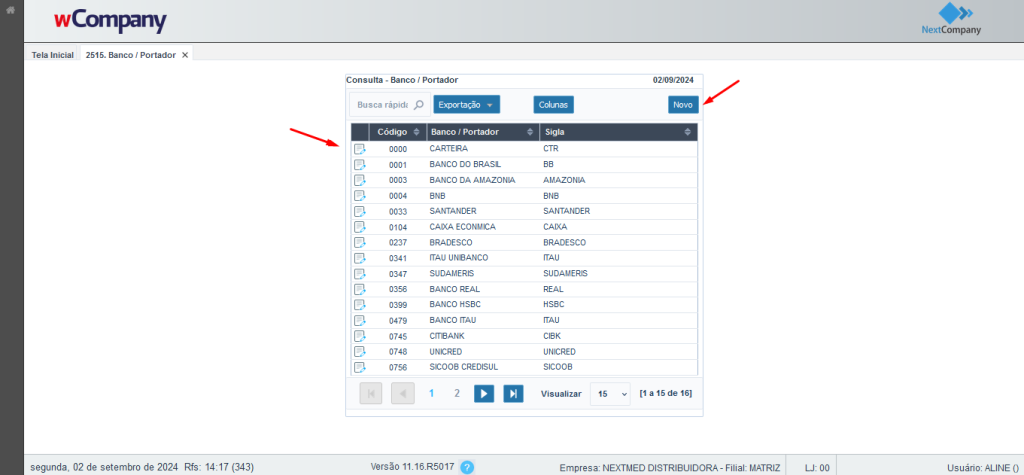Image resolution: width=1024 pixels, height=475 pixels.
Task: Click the NextCompany logo
Action: tap(951, 20)
